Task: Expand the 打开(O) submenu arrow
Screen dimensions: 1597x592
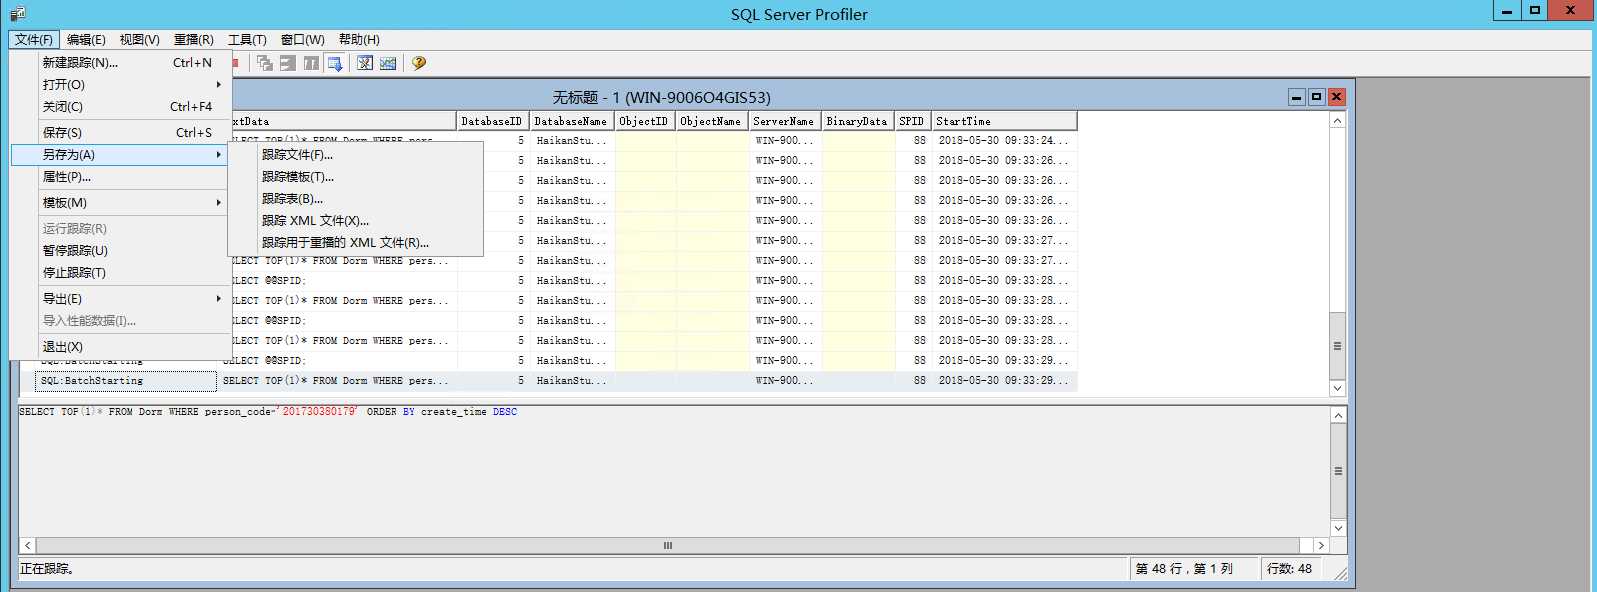Action: coord(218,84)
